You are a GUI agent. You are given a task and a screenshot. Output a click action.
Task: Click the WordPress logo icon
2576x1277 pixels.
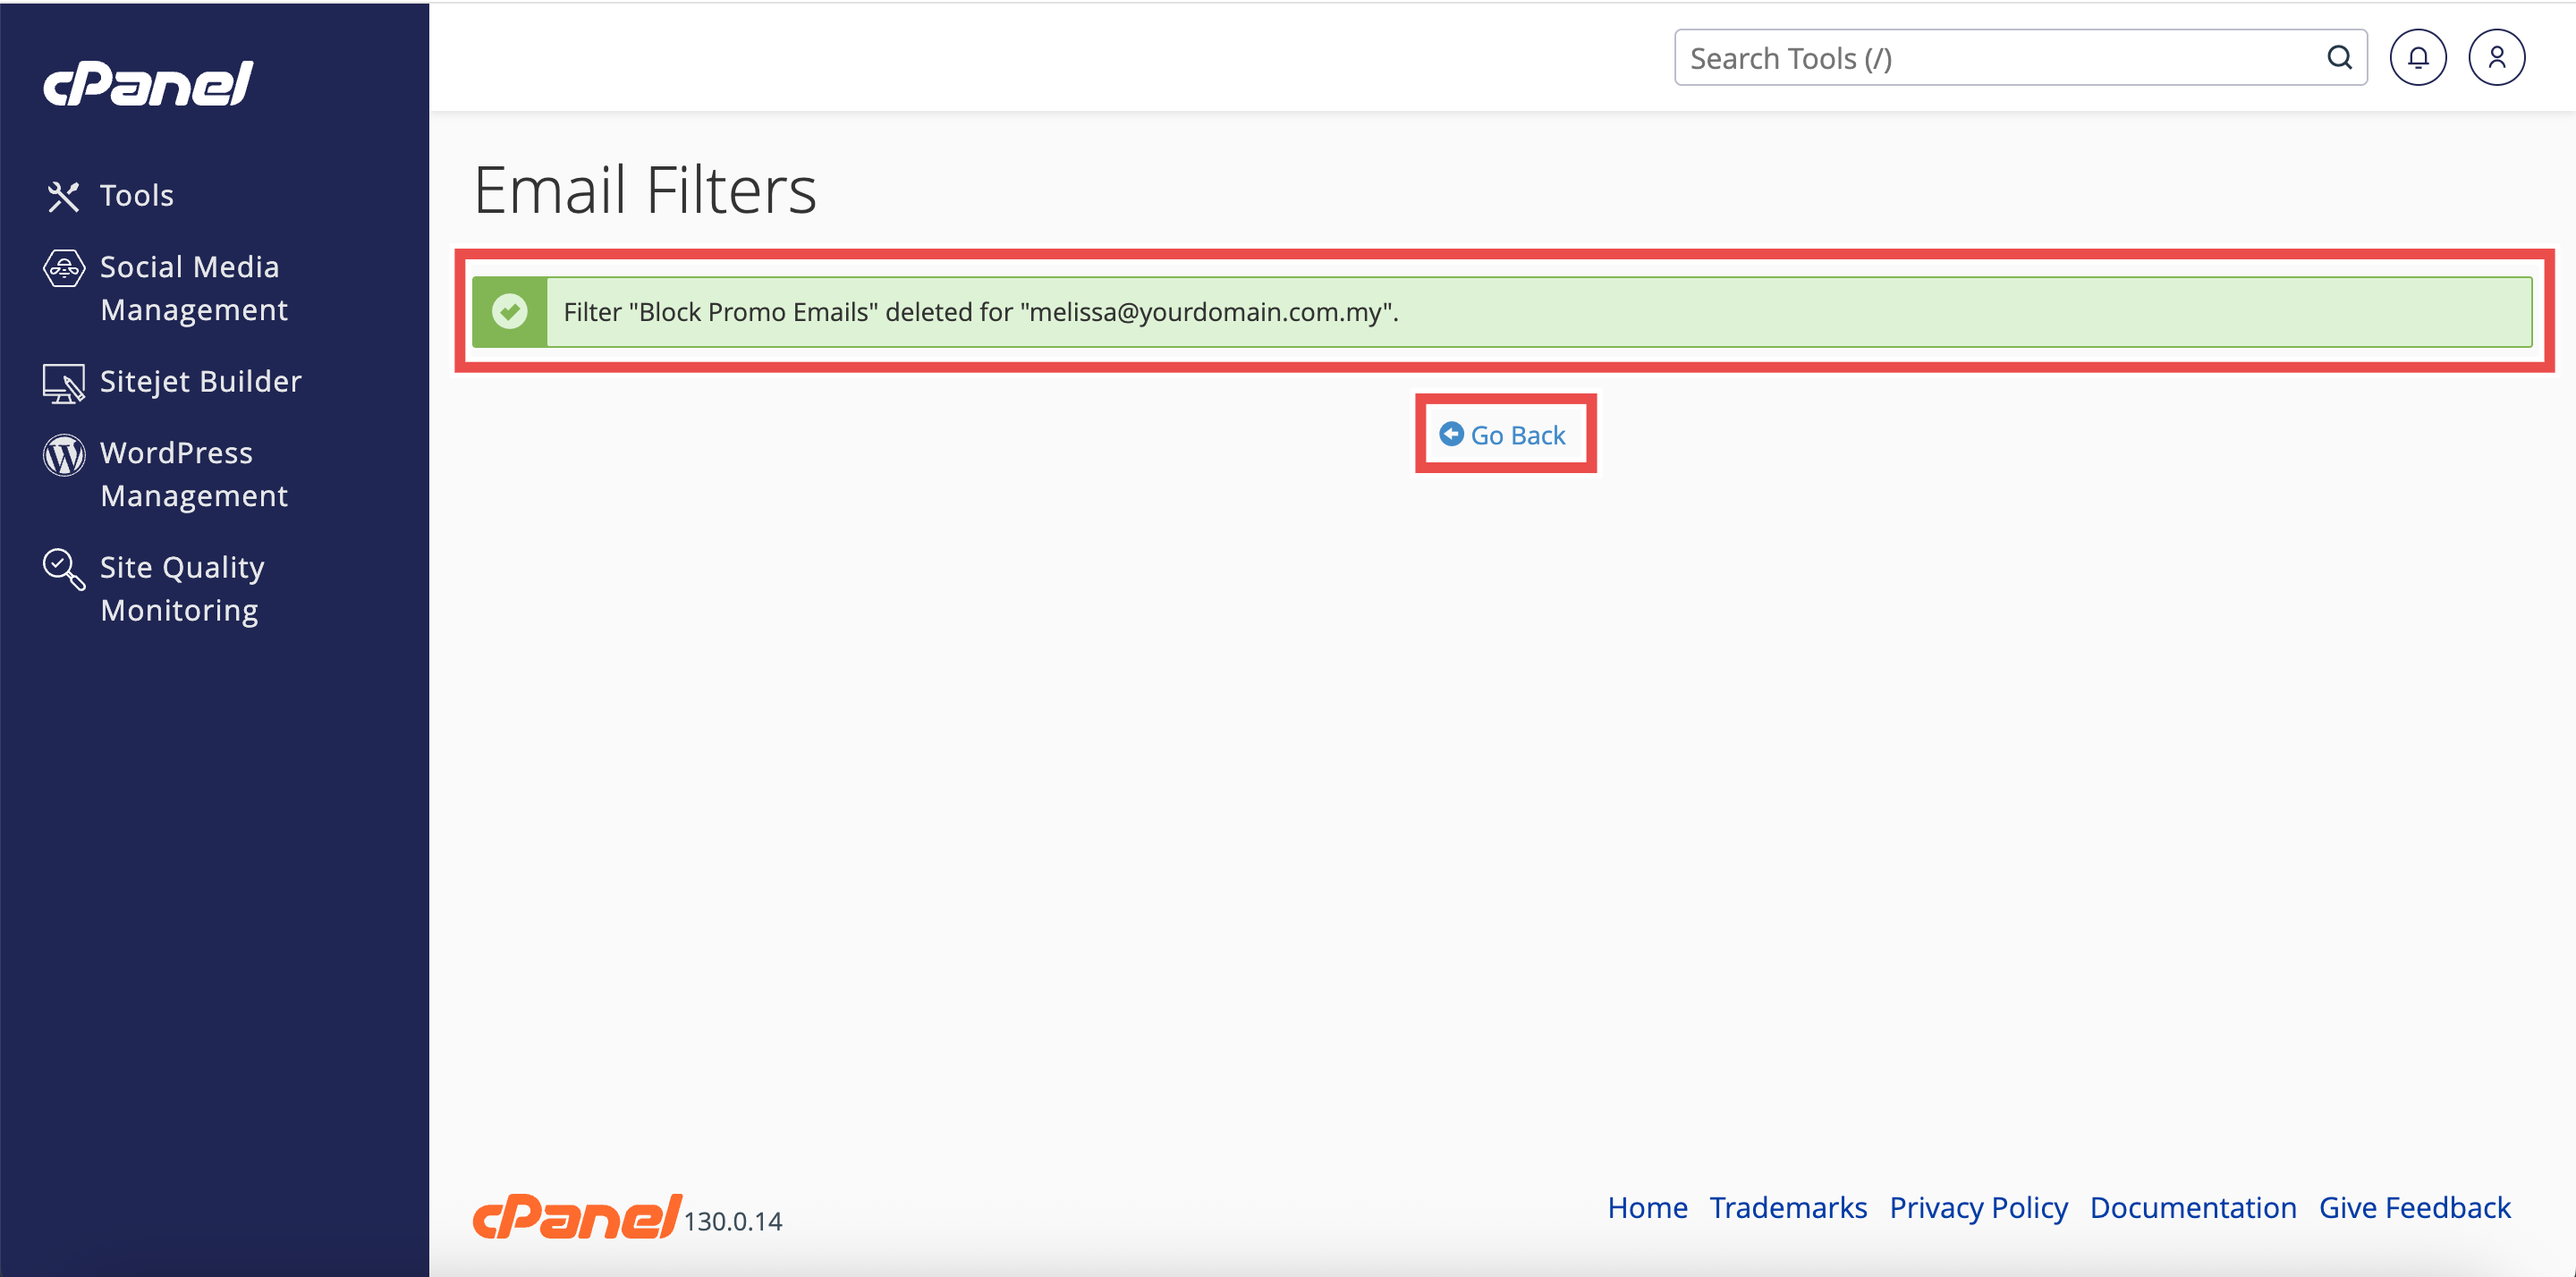[x=64, y=455]
